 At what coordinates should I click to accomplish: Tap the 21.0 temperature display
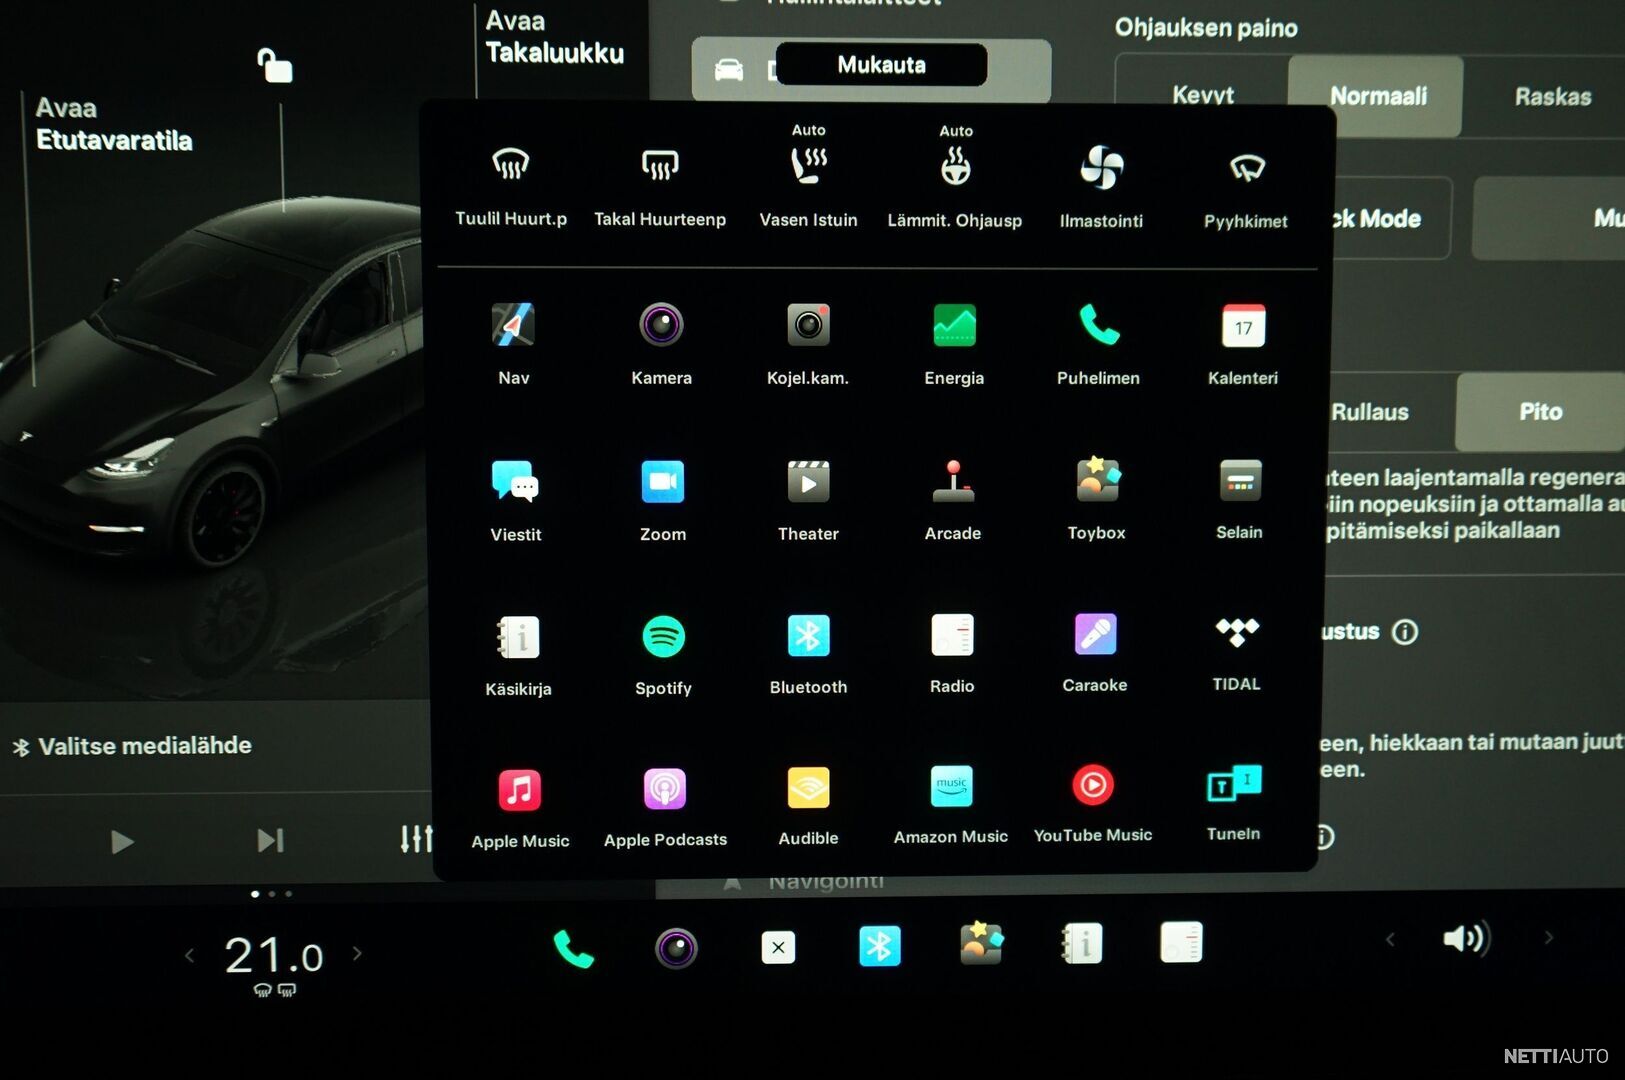[273, 956]
